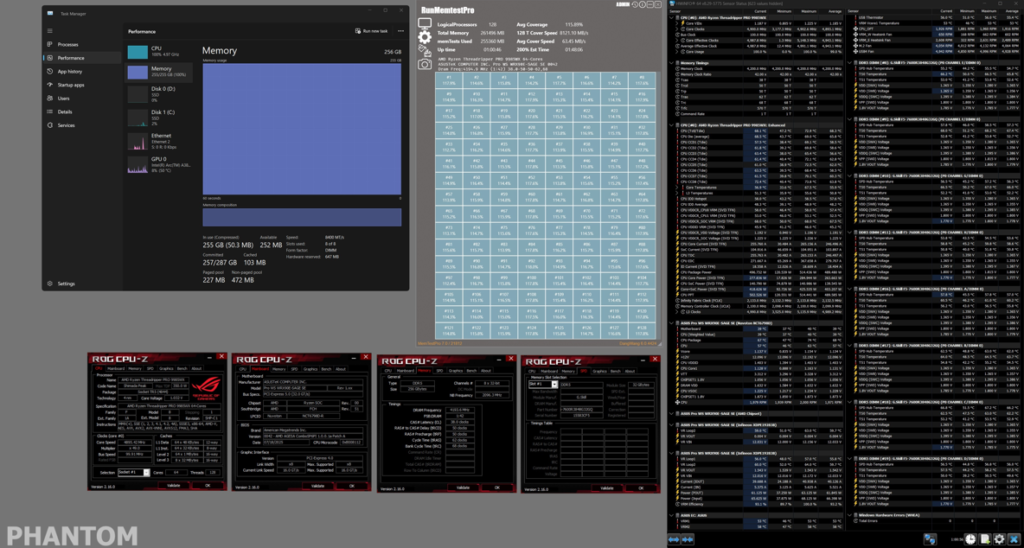Open Task Manager's three-dot more options menu
Screen dimensions: 1024x548
[x=400, y=31]
